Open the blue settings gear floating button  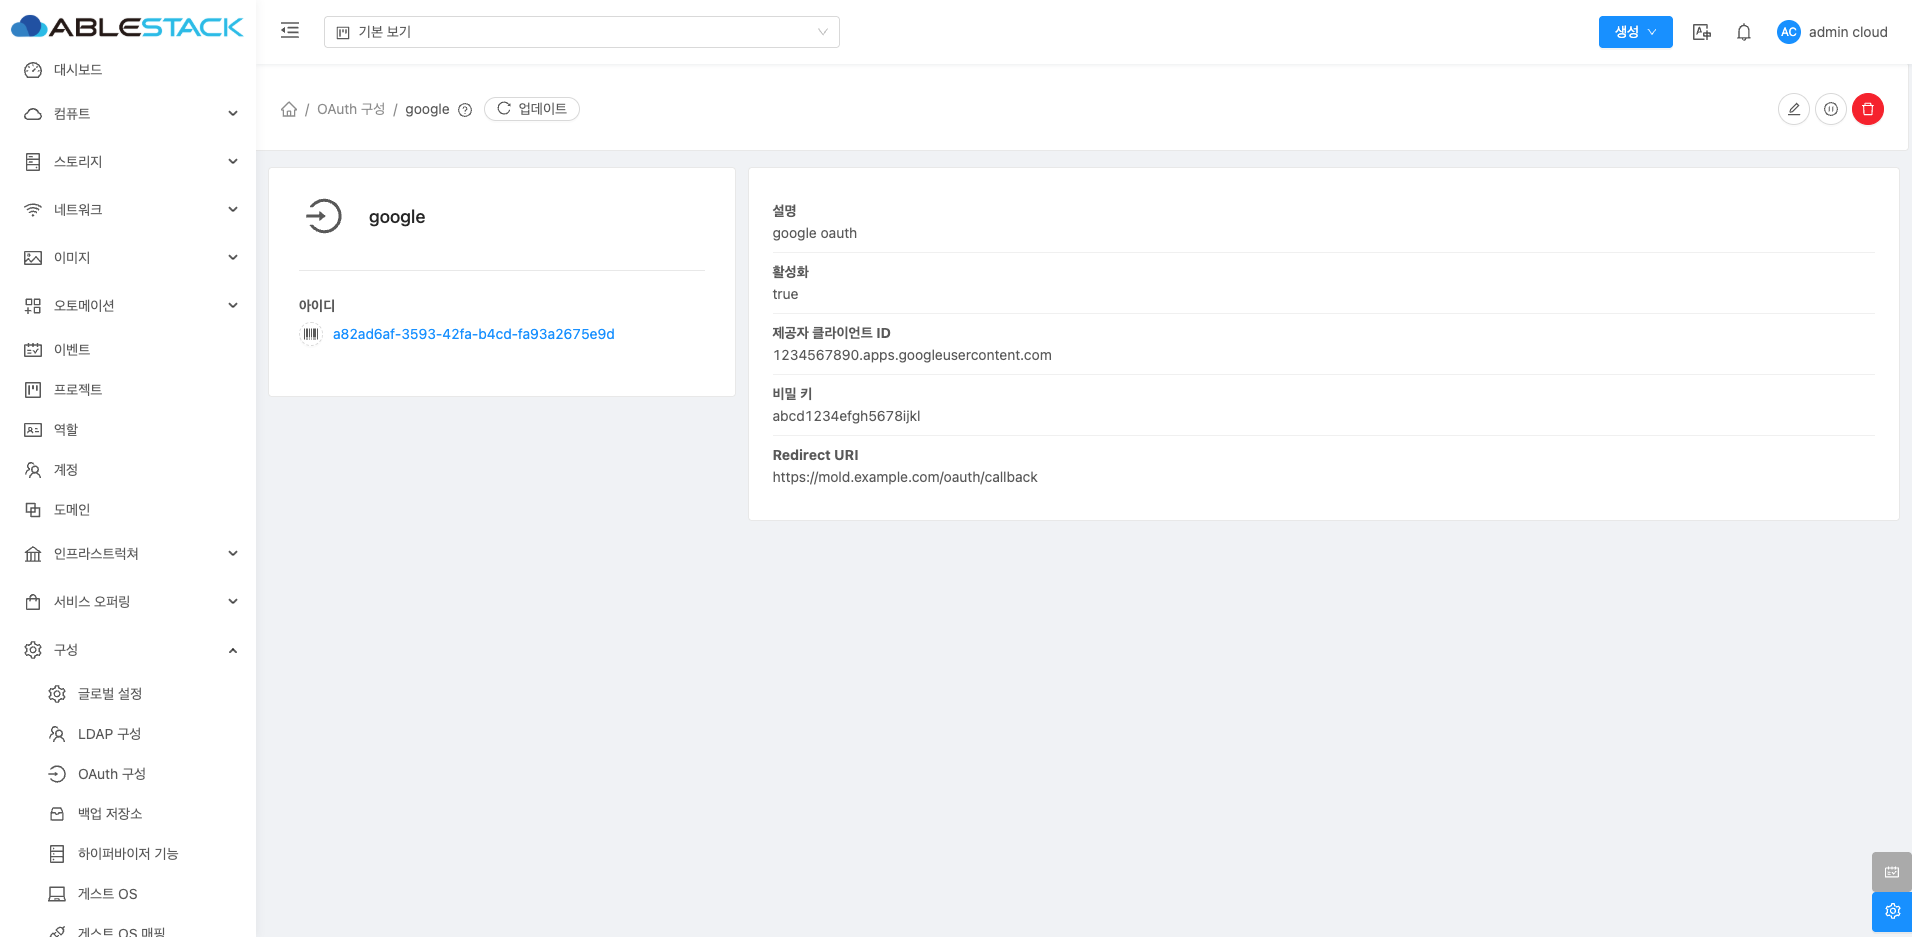coord(1891,911)
